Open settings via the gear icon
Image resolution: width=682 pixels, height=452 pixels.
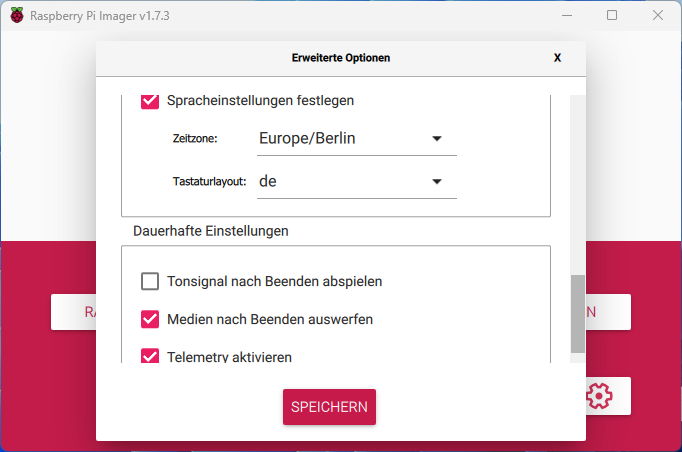[x=599, y=395]
